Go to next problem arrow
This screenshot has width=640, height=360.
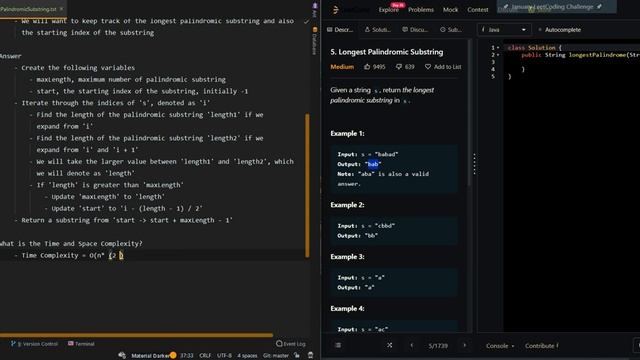click(x=464, y=345)
